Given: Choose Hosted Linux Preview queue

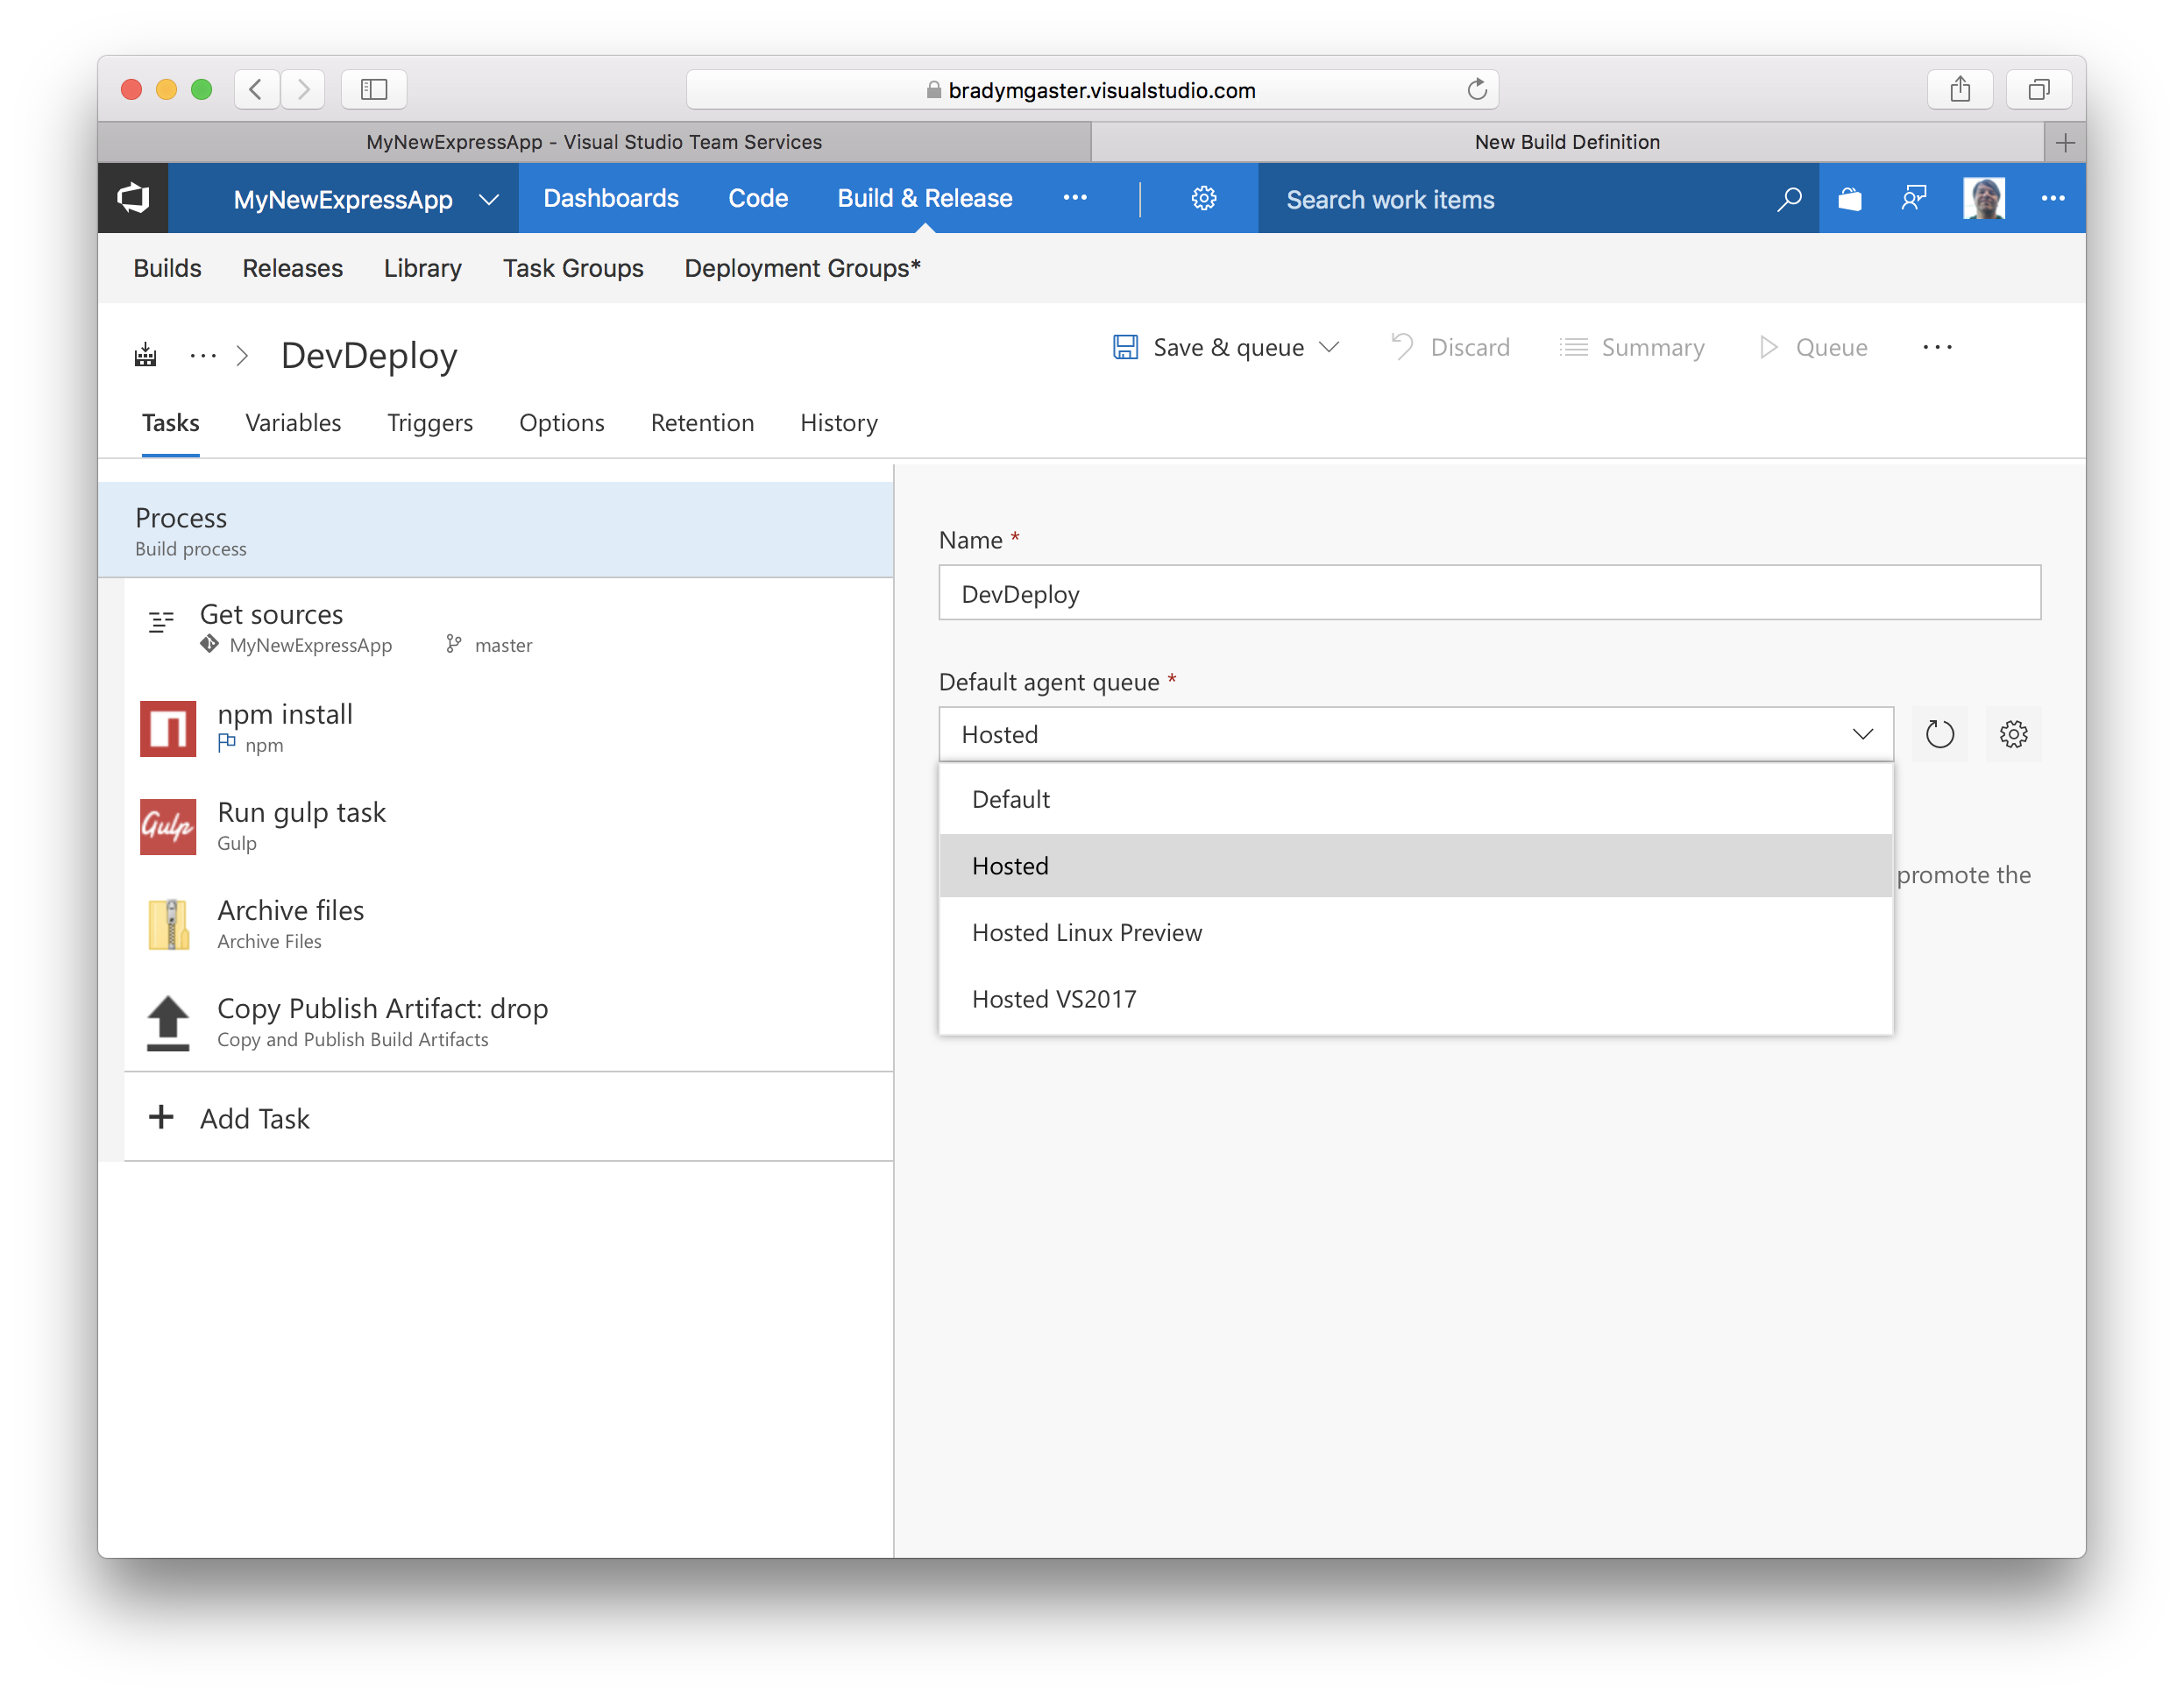Looking at the screenshot, I should pos(1415,932).
